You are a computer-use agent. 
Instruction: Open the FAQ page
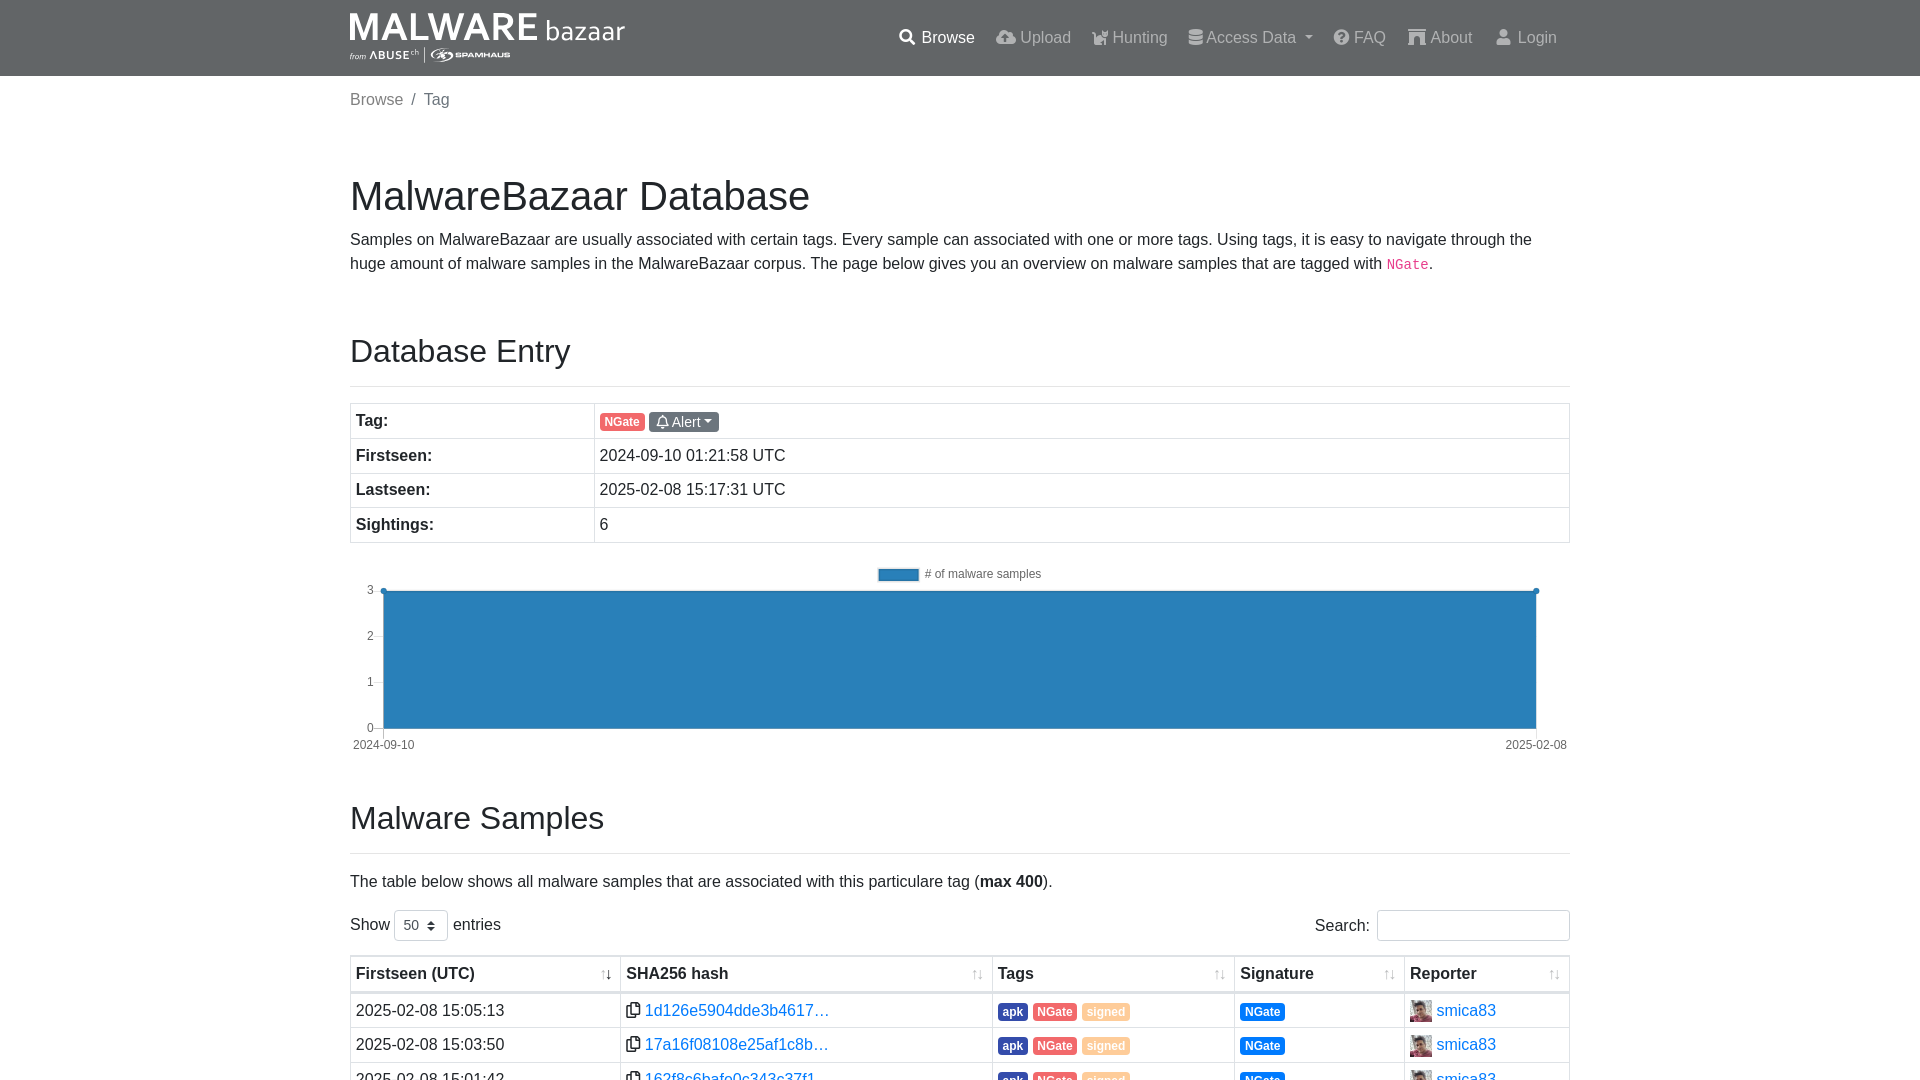click(1359, 38)
